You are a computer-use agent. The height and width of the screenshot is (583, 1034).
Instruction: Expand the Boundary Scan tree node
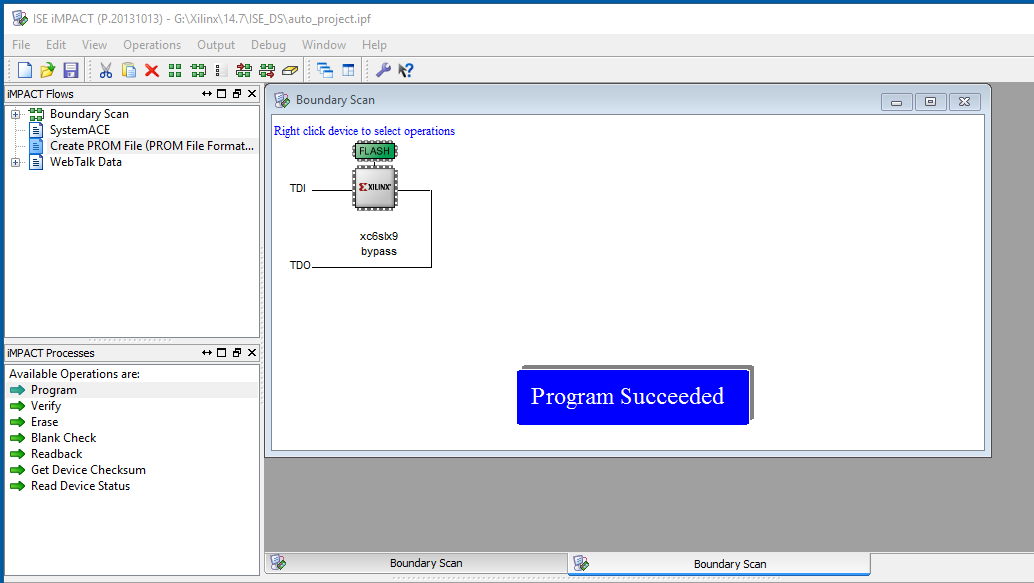pos(16,114)
